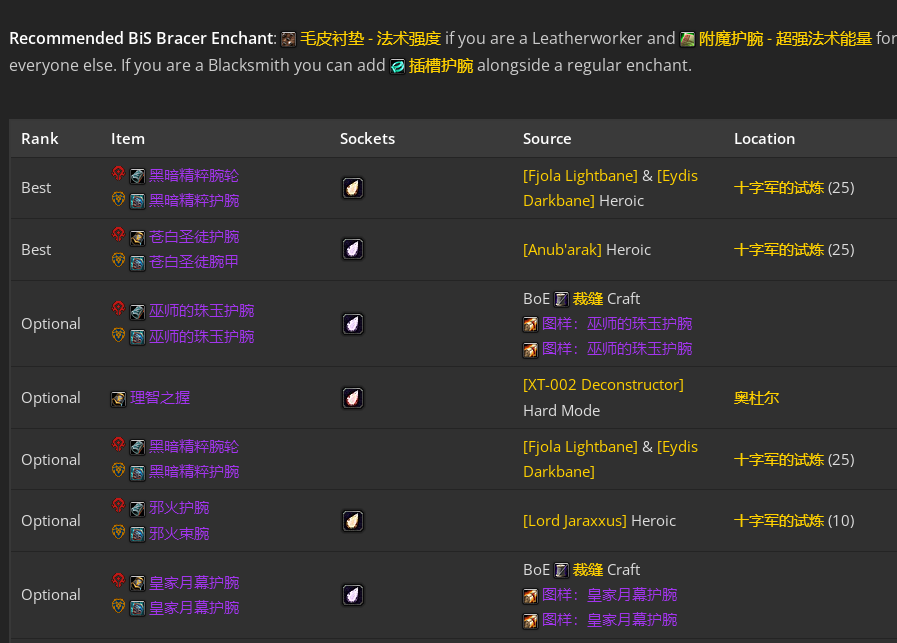Click the Alliance faction icon beside 邪火束腕

point(118,532)
